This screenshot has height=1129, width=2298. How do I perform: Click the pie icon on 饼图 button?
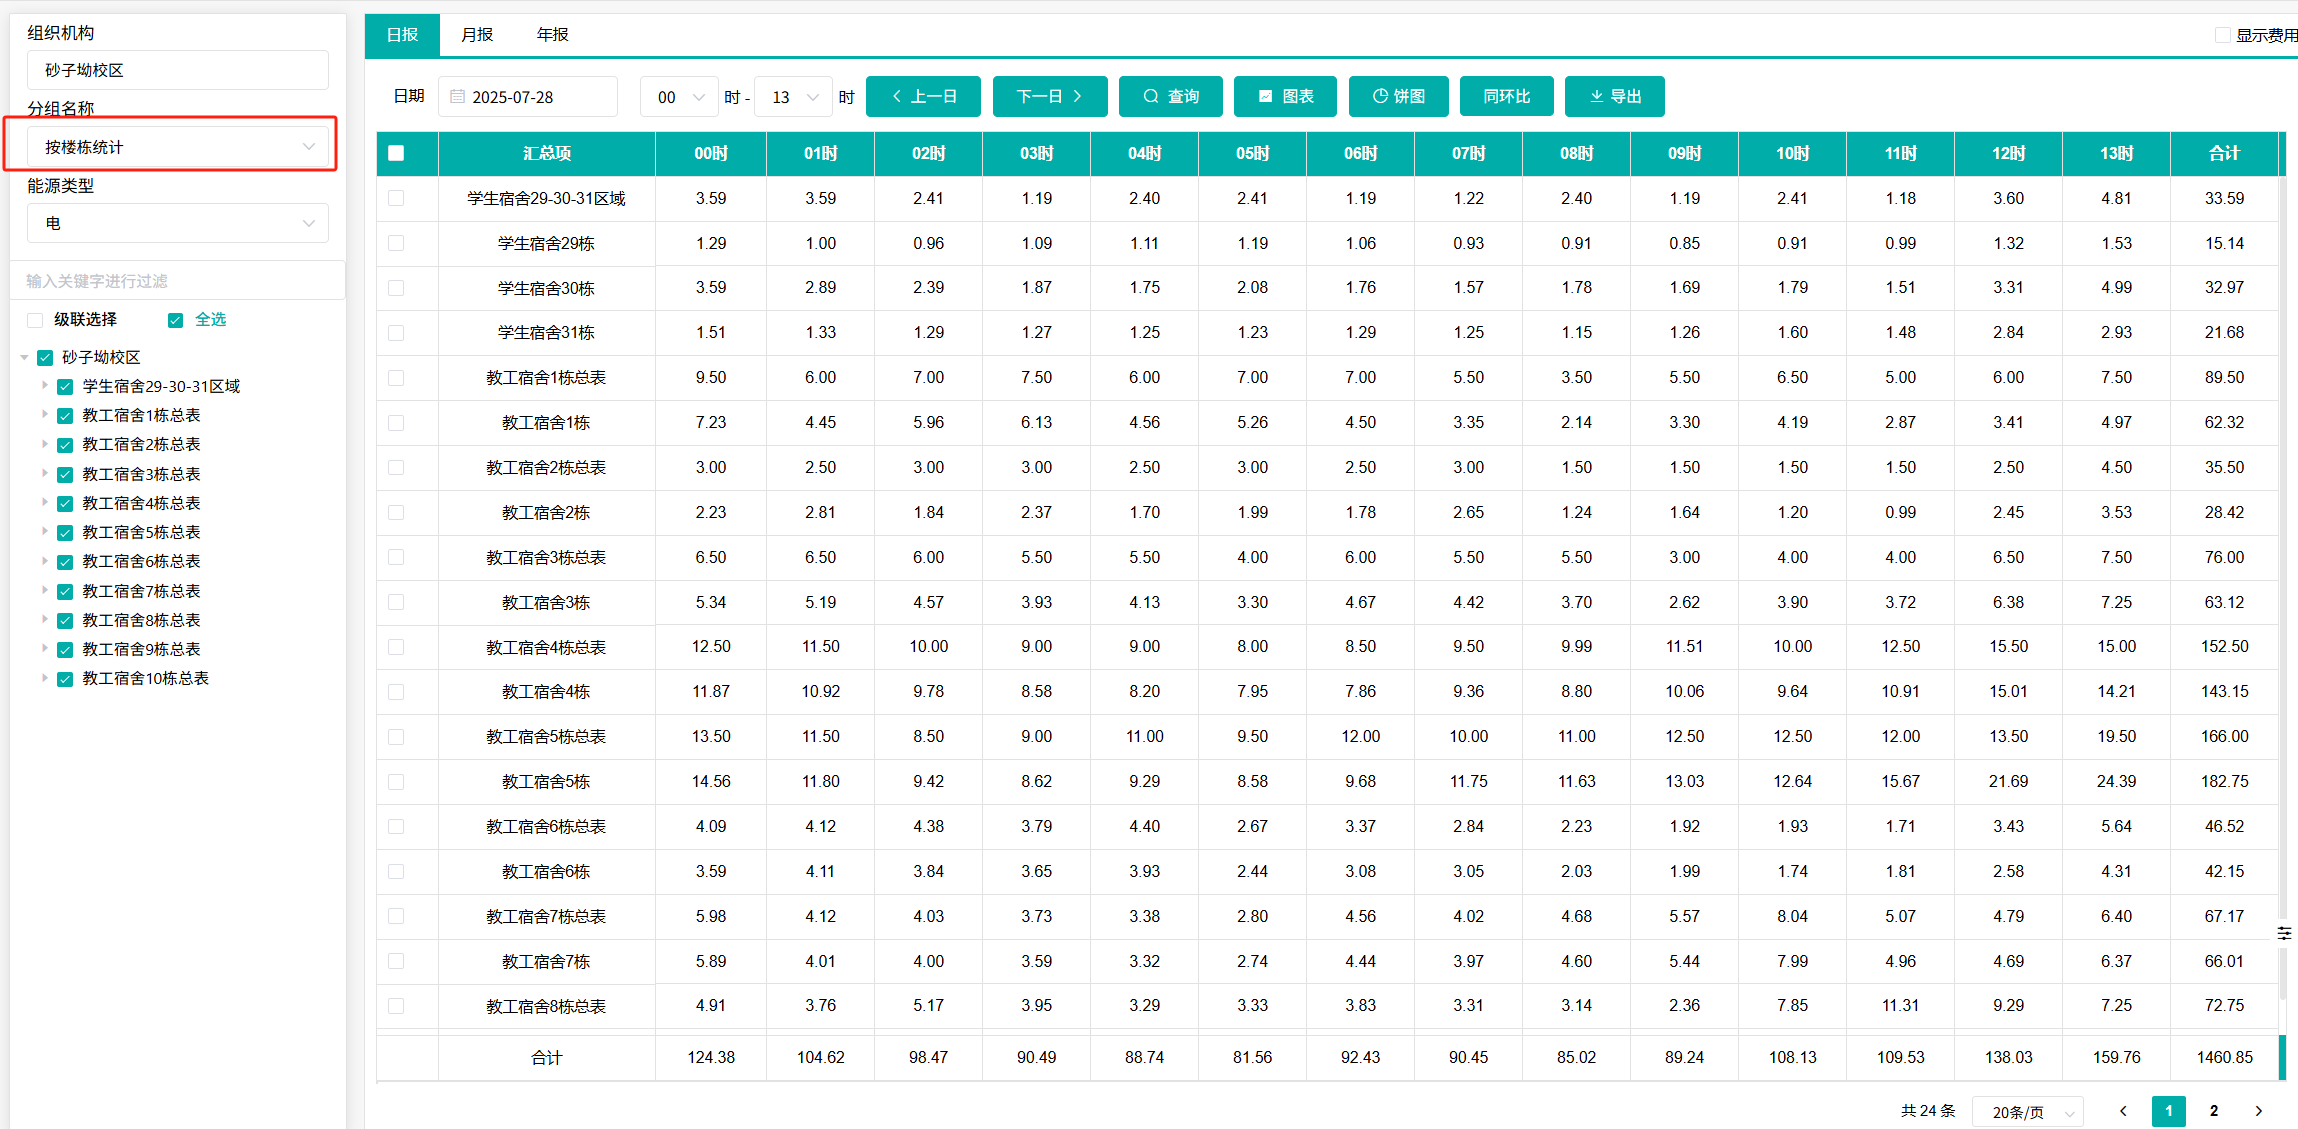tap(1380, 96)
